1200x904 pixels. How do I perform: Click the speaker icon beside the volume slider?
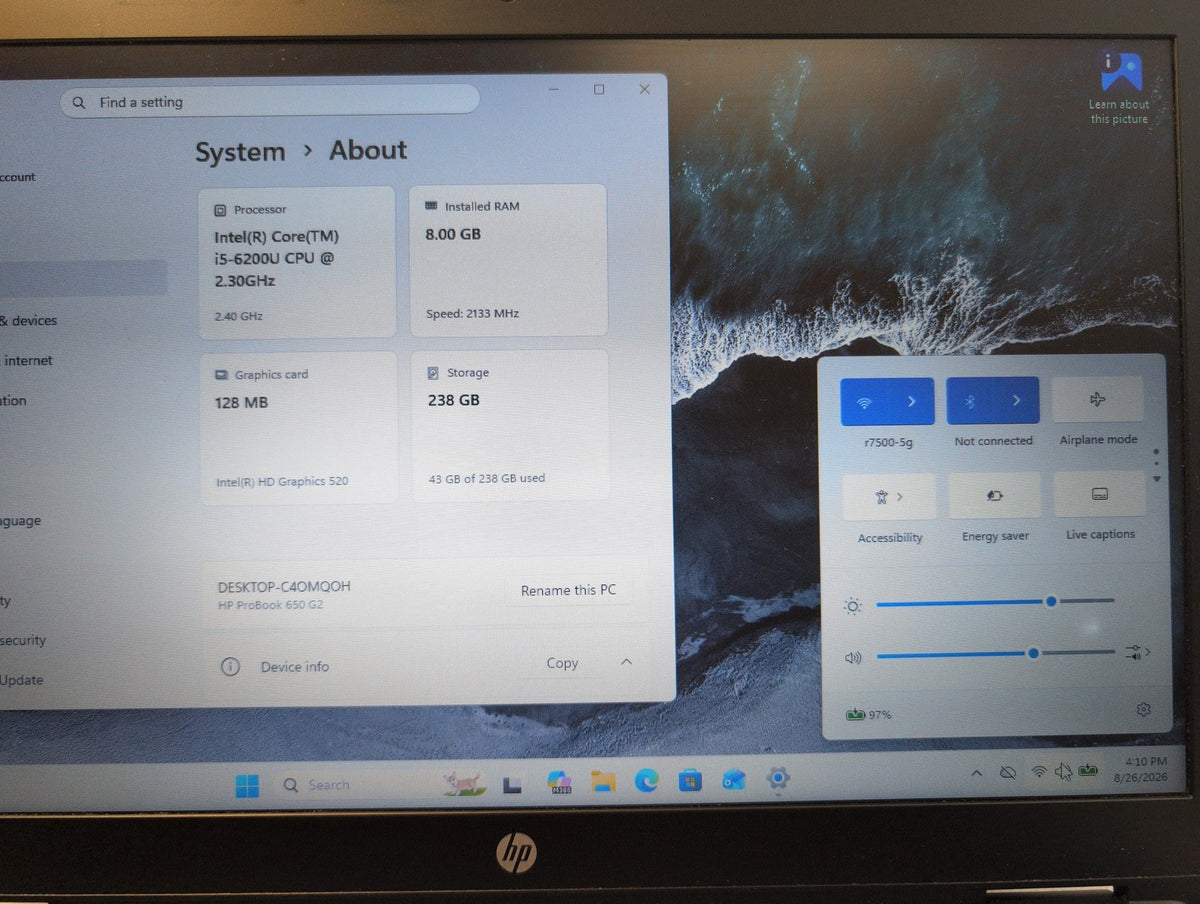pyautogui.click(x=853, y=657)
